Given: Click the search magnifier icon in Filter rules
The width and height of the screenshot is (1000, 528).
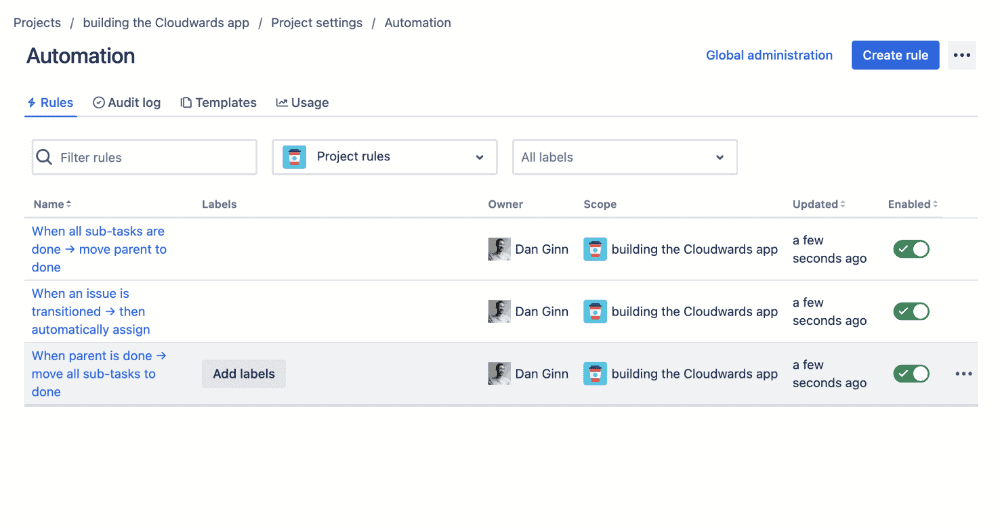Looking at the screenshot, I should coord(44,157).
